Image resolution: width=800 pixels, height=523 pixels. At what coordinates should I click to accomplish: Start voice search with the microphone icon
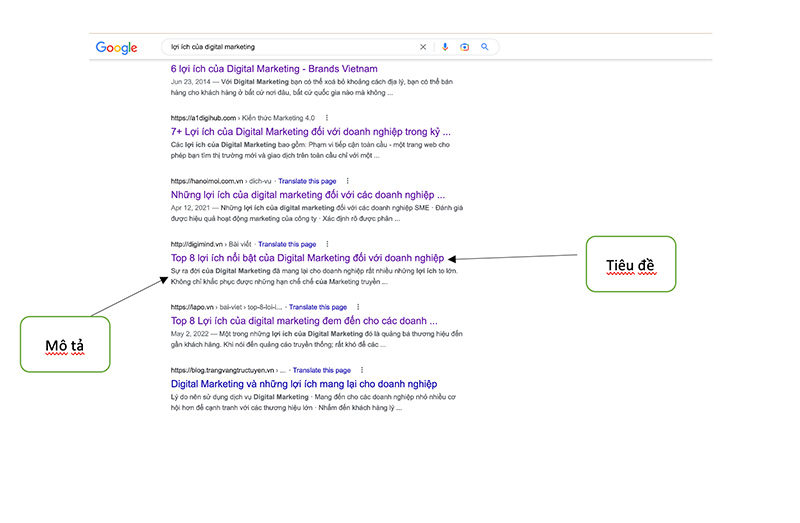click(444, 47)
